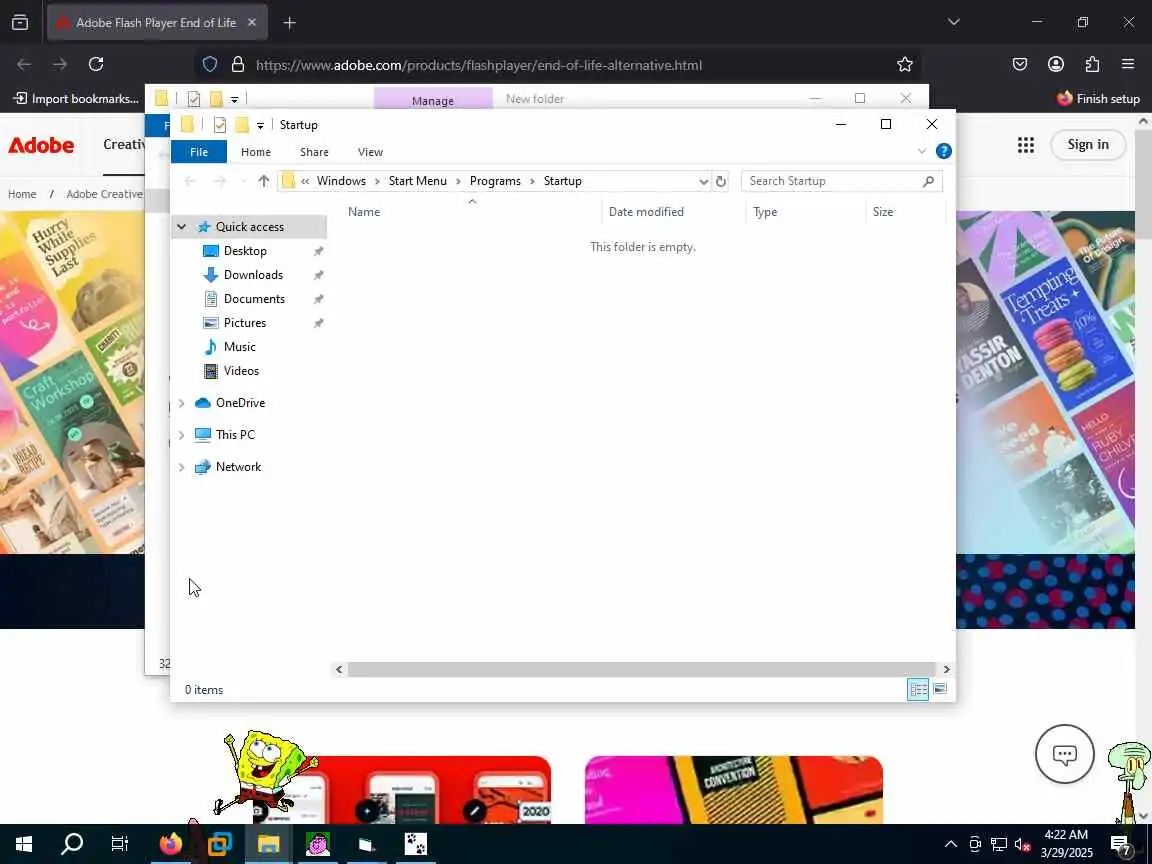The height and width of the screenshot is (864, 1152).
Task: Select Videos in navigation pane
Action: (x=241, y=371)
